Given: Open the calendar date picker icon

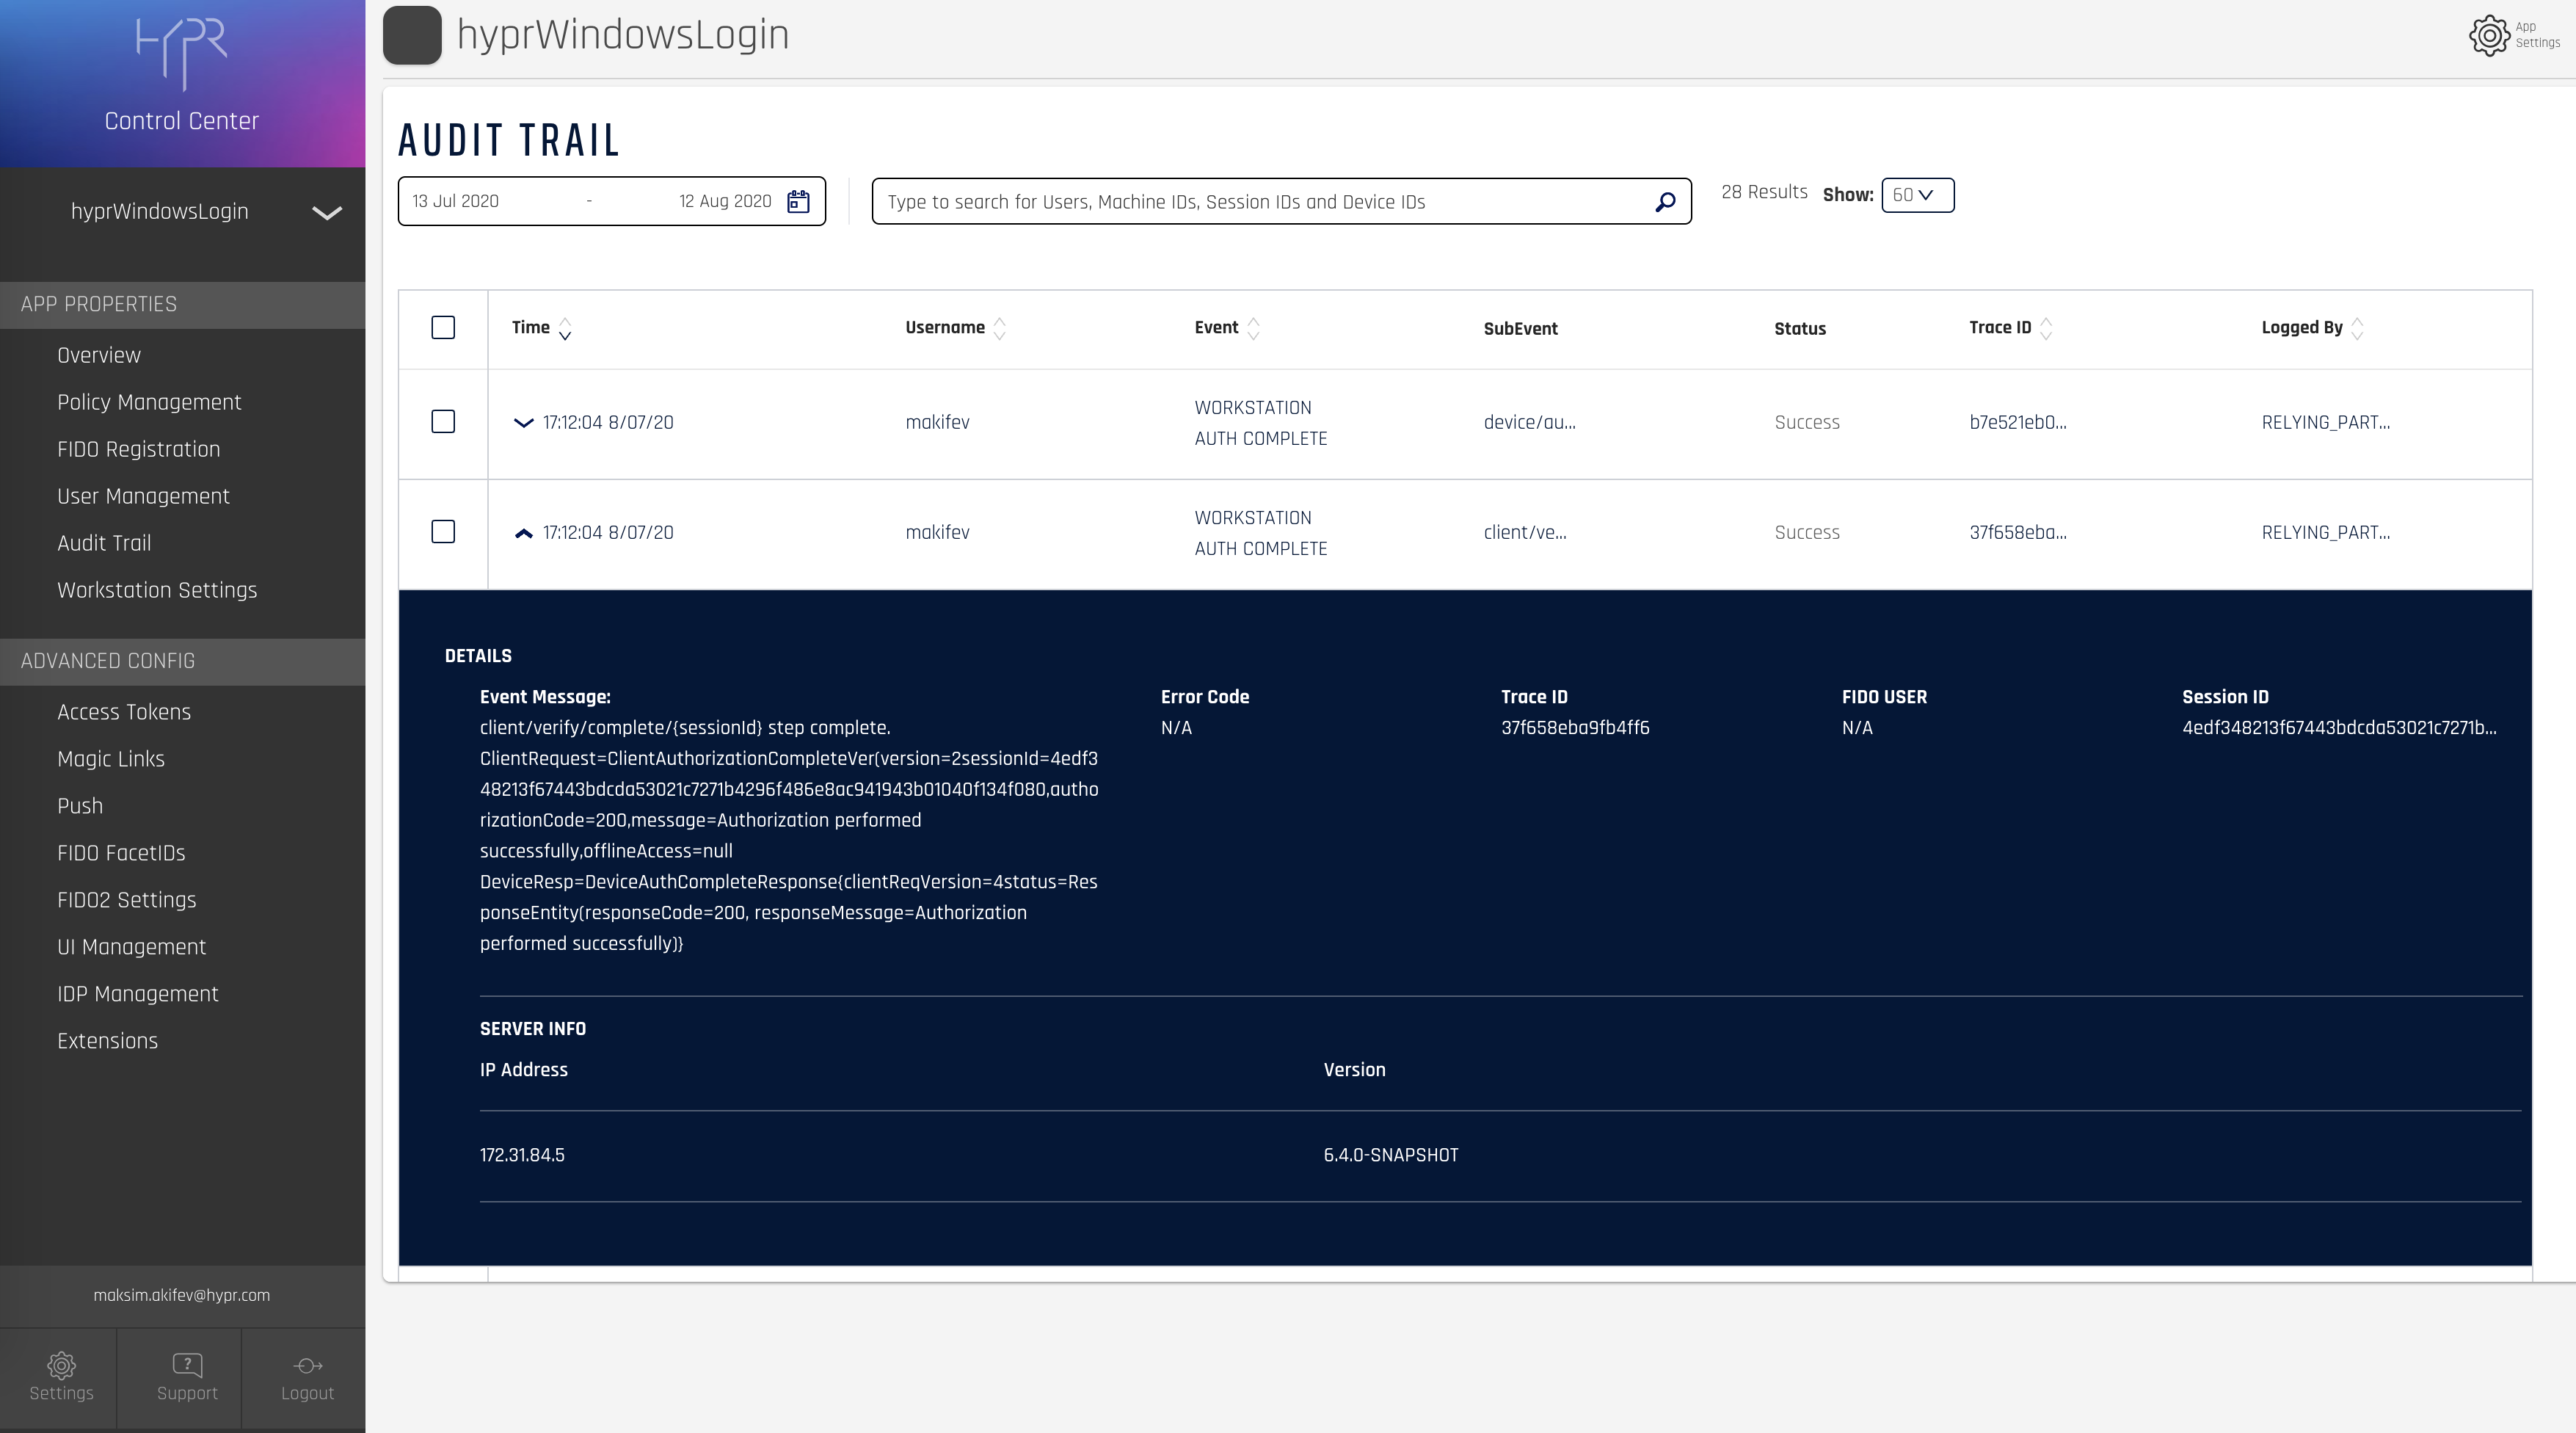Looking at the screenshot, I should click(x=798, y=201).
